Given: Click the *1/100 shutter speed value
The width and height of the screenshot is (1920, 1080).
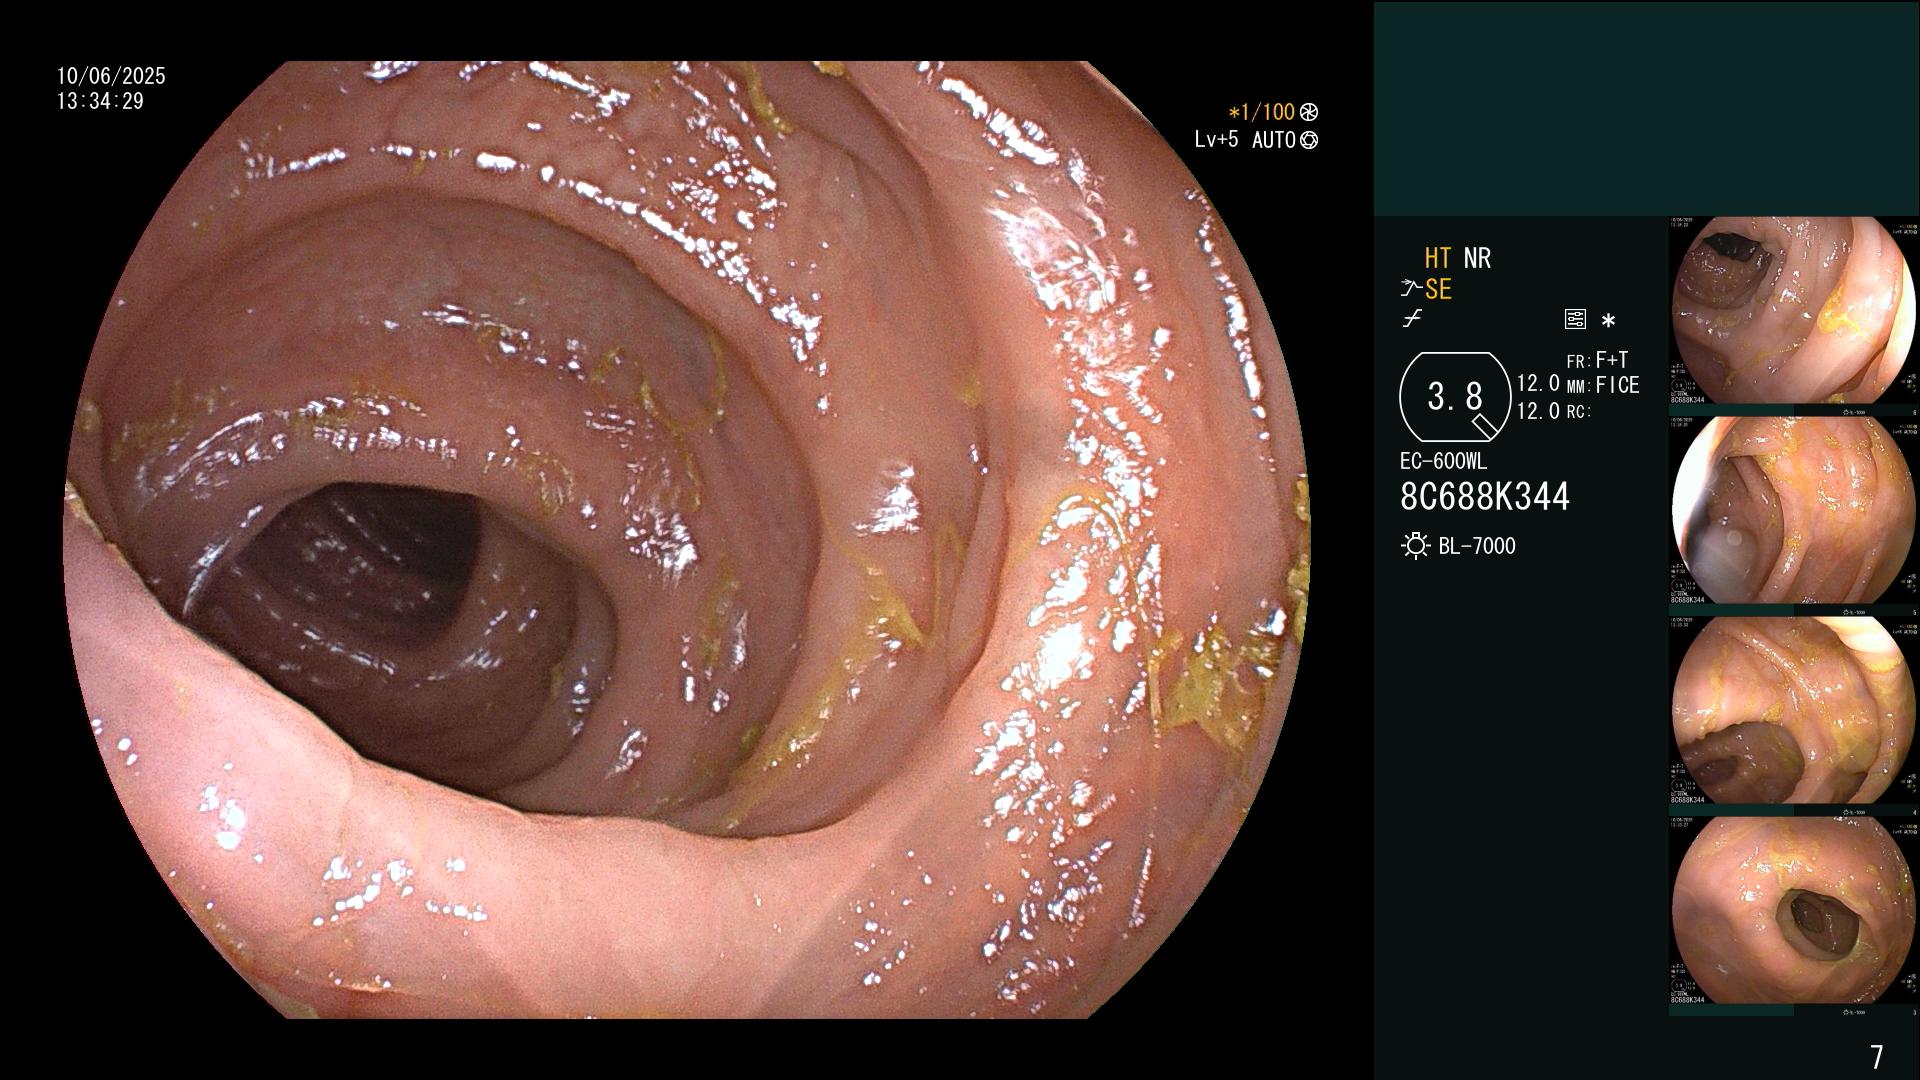Looking at the screenshot, I should [1261, 113].
